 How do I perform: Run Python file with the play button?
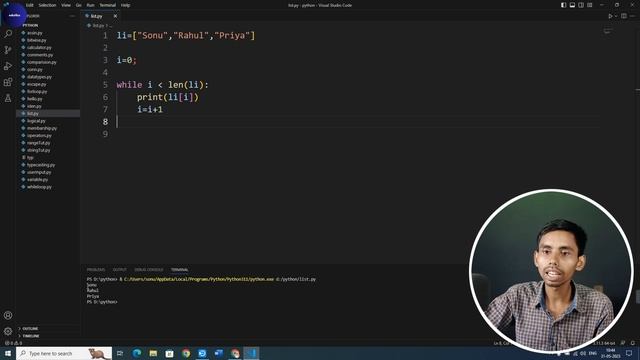pyautogui.click(x=610, y=16)
